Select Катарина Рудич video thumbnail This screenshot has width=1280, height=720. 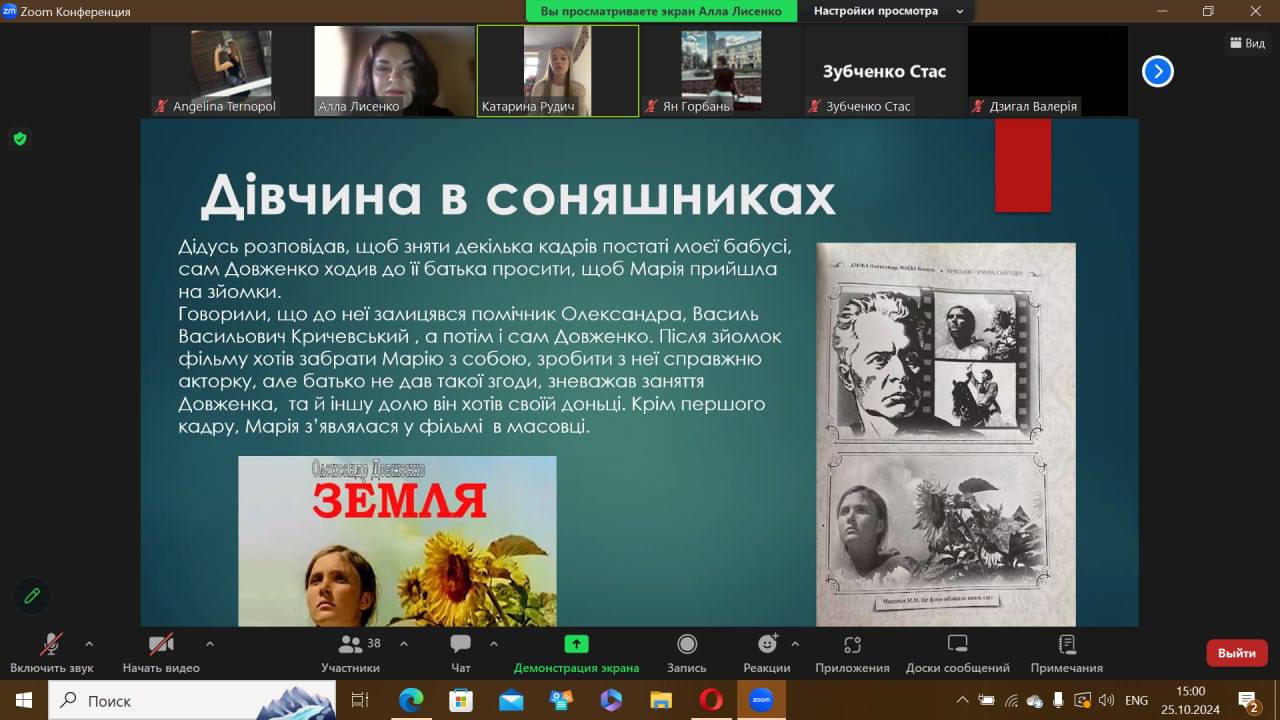click(x=557, y=70)
